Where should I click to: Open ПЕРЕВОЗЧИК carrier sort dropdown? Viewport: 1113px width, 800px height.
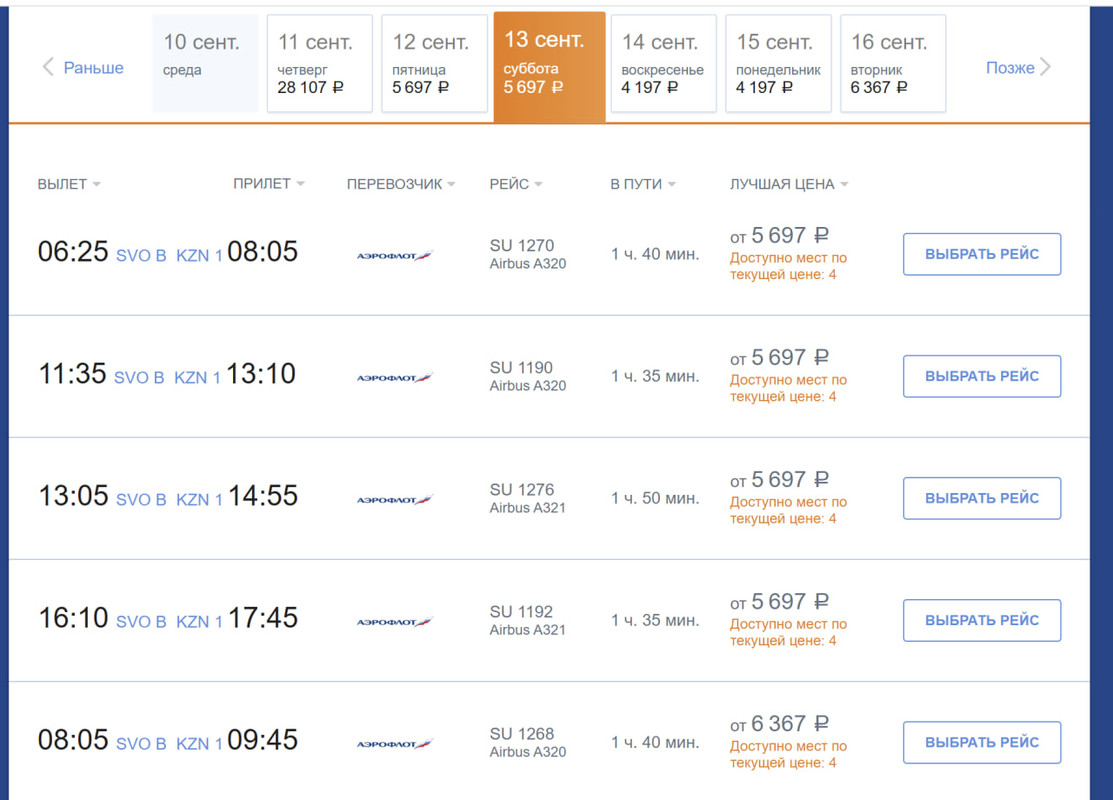(x=400, y=184)
